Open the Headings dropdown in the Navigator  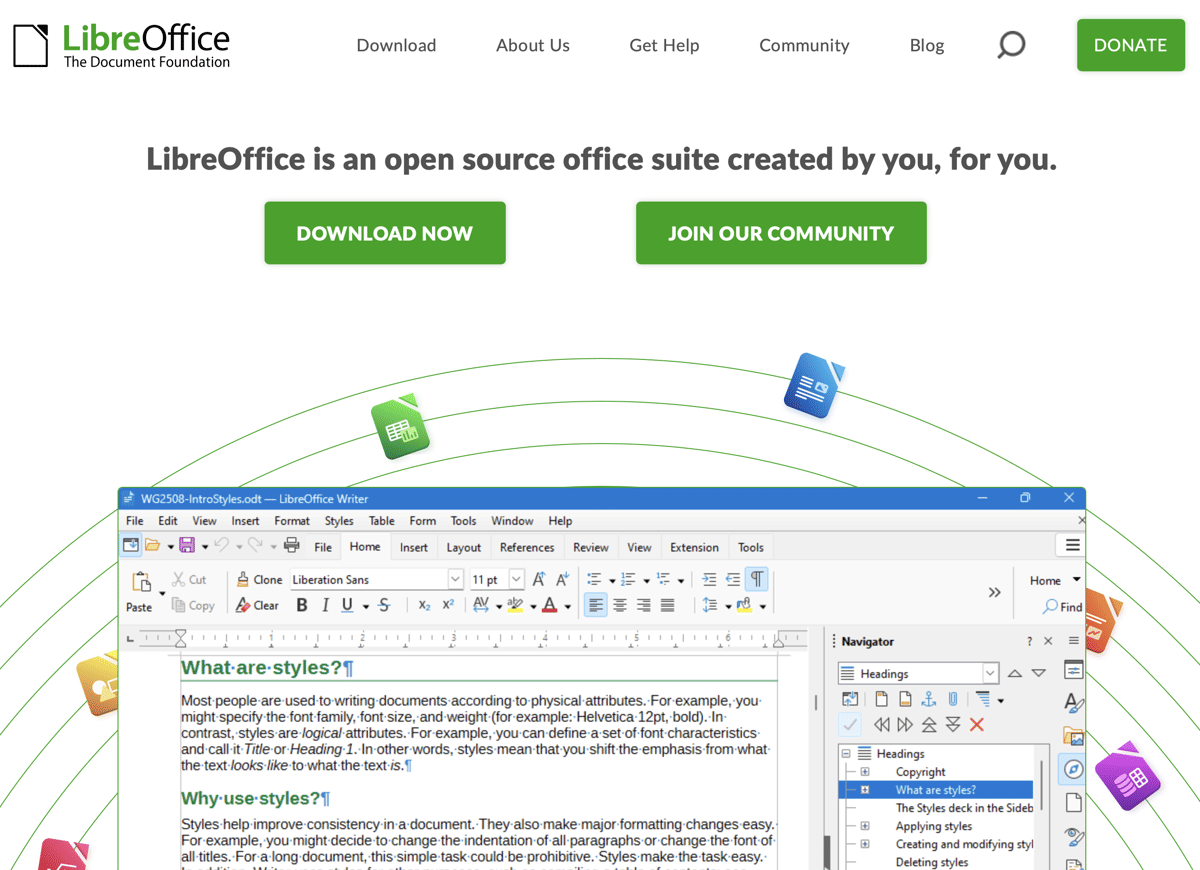(990, 674)
